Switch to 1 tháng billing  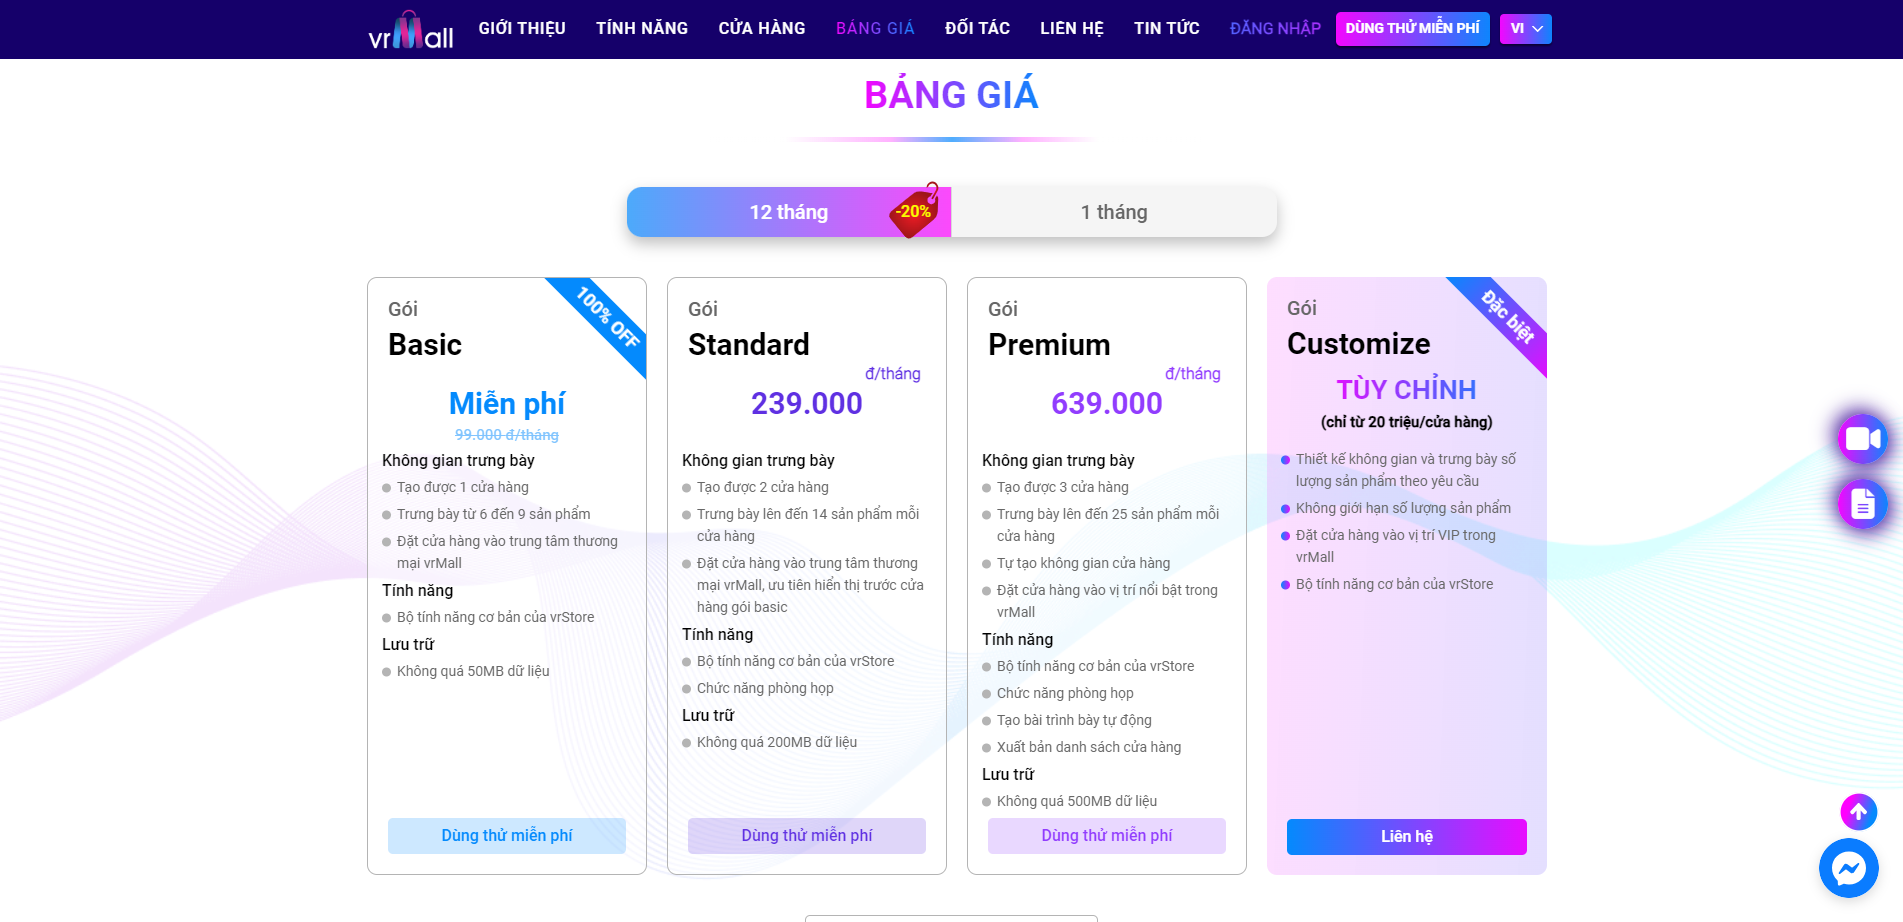pos(1114,212)
